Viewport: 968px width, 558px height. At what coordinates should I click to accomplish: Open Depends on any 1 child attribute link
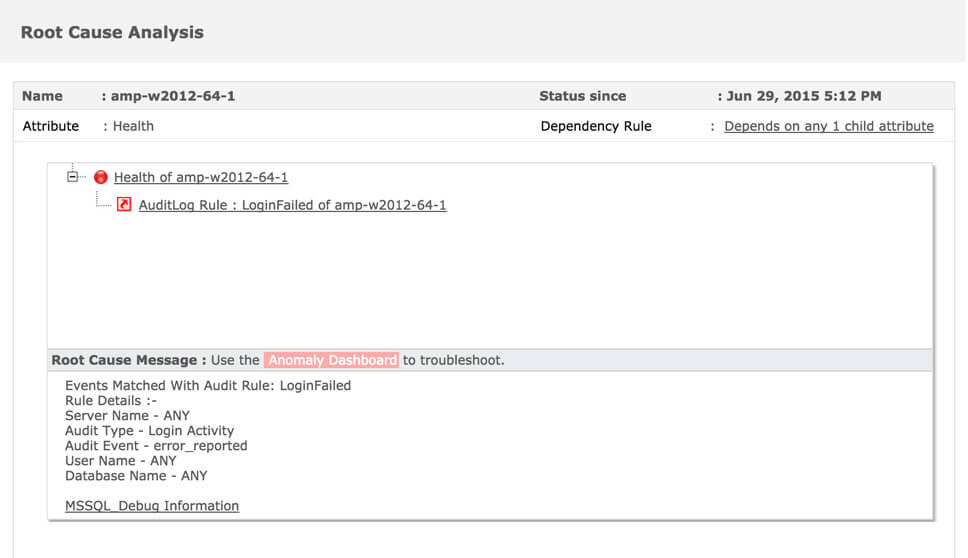[828, 127]
